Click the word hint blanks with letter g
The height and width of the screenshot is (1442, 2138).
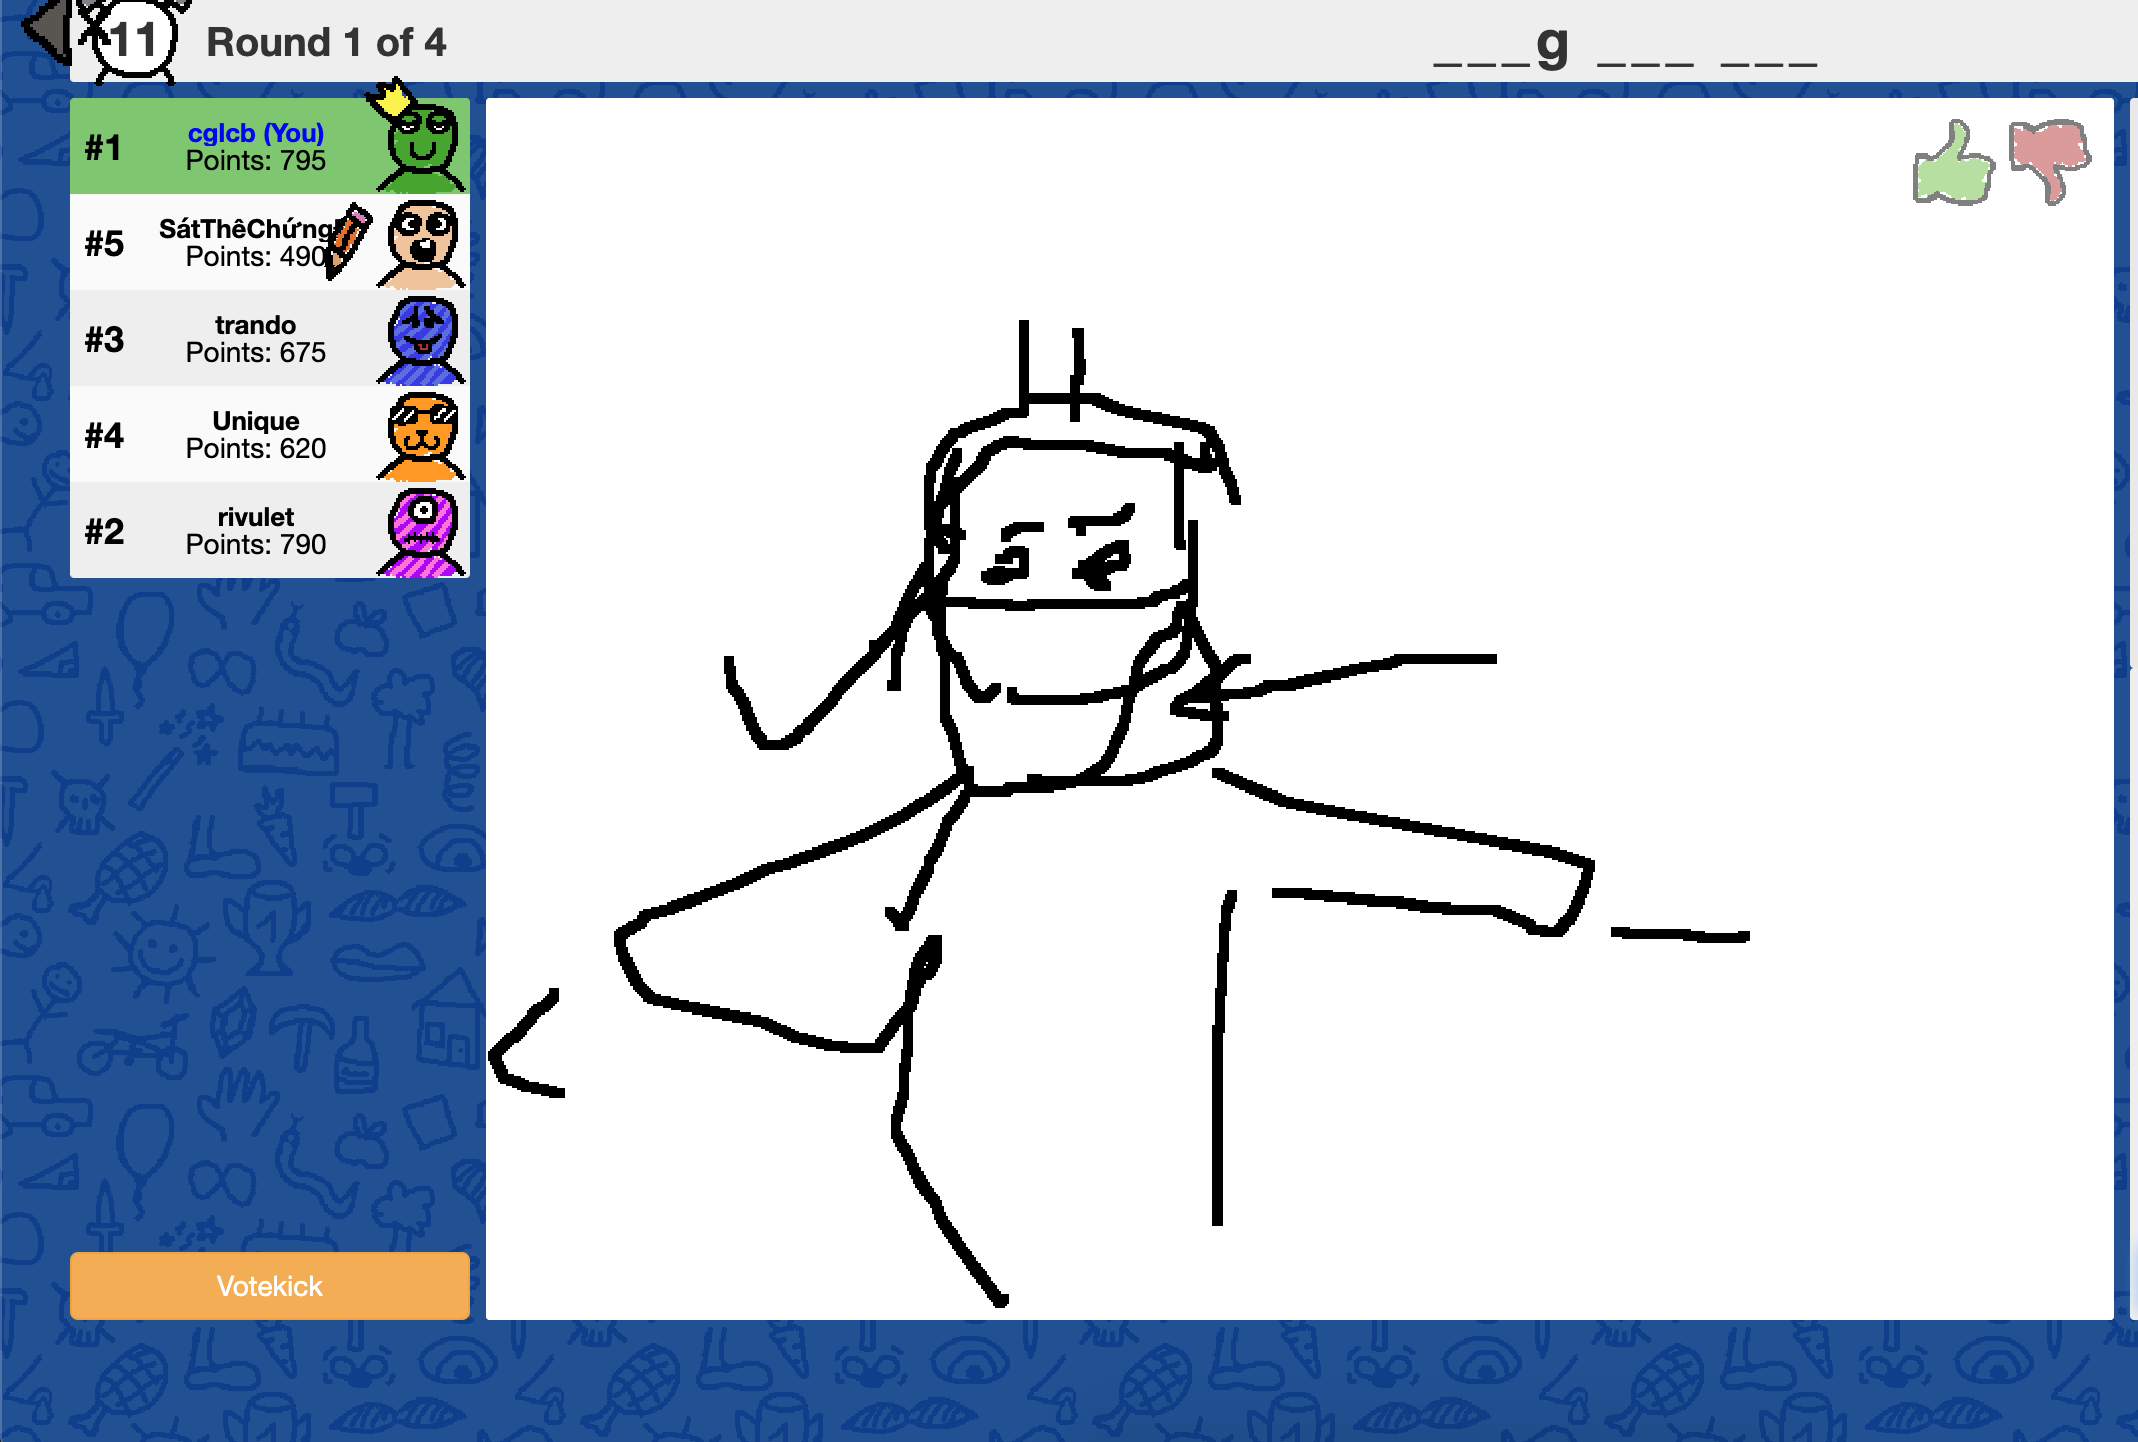pyautogui.click(x=1624, y=46)
